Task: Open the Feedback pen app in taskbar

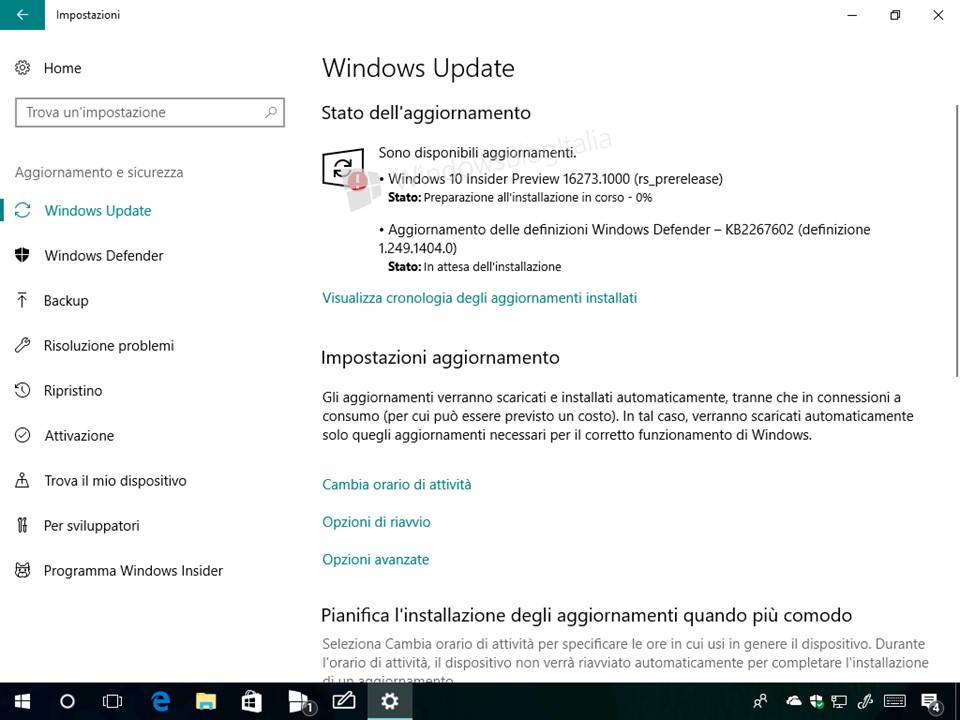Action: click(x=344, y=701)
